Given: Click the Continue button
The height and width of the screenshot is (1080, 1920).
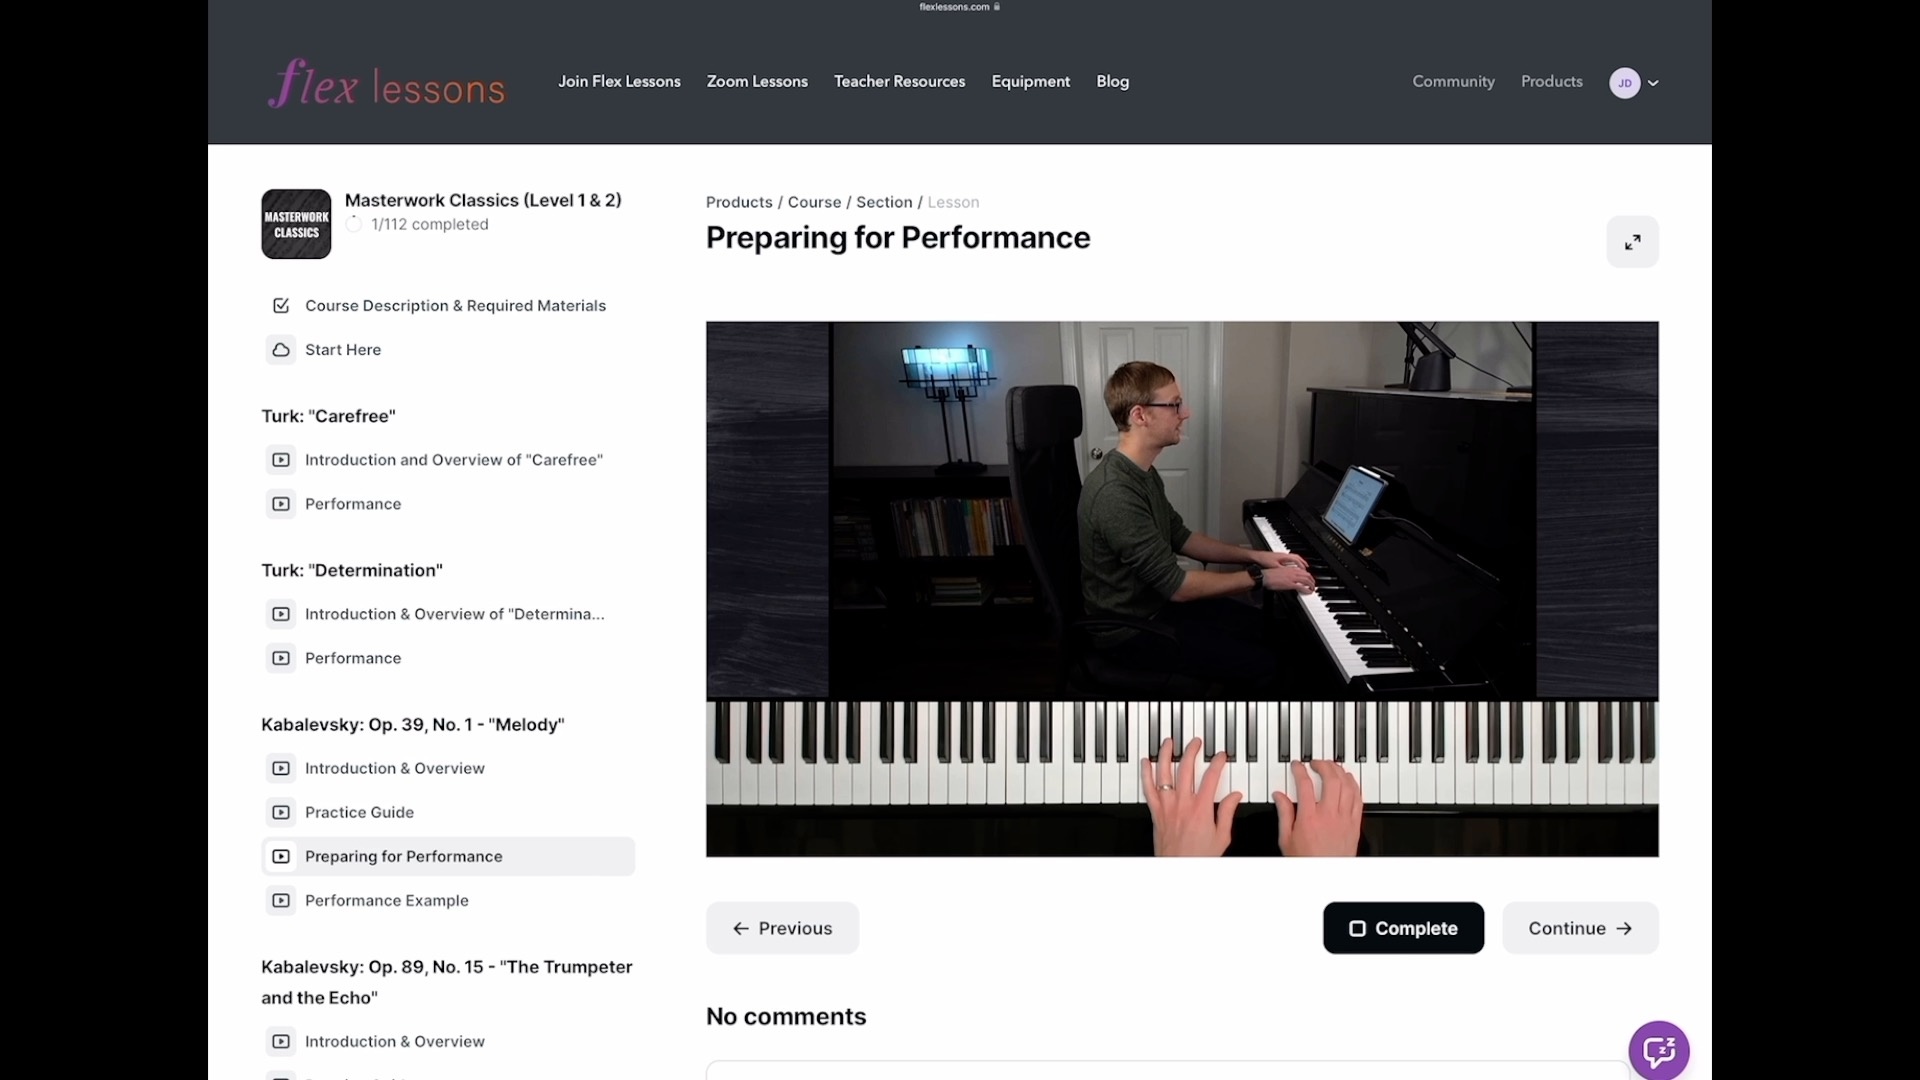Looking at the screenshot, I should point(1578,928).
